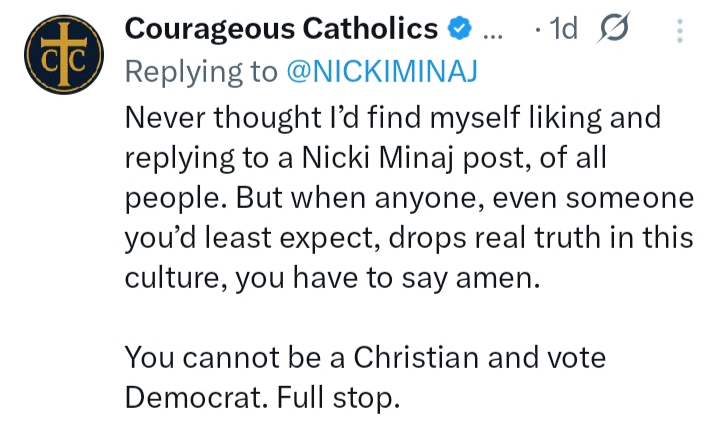Screen dimensions: 720x441
Task: Open the Courageous Catholics profile avatar
Action: tap(64, 55)
